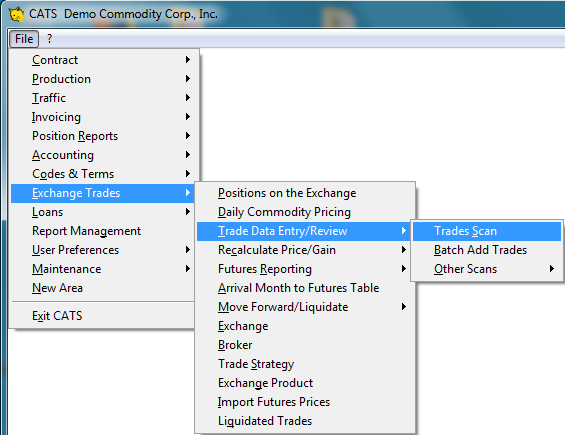The image size is (565, 435).
Task: Choose Broker menu item
Action: click(x=305, y=345)
